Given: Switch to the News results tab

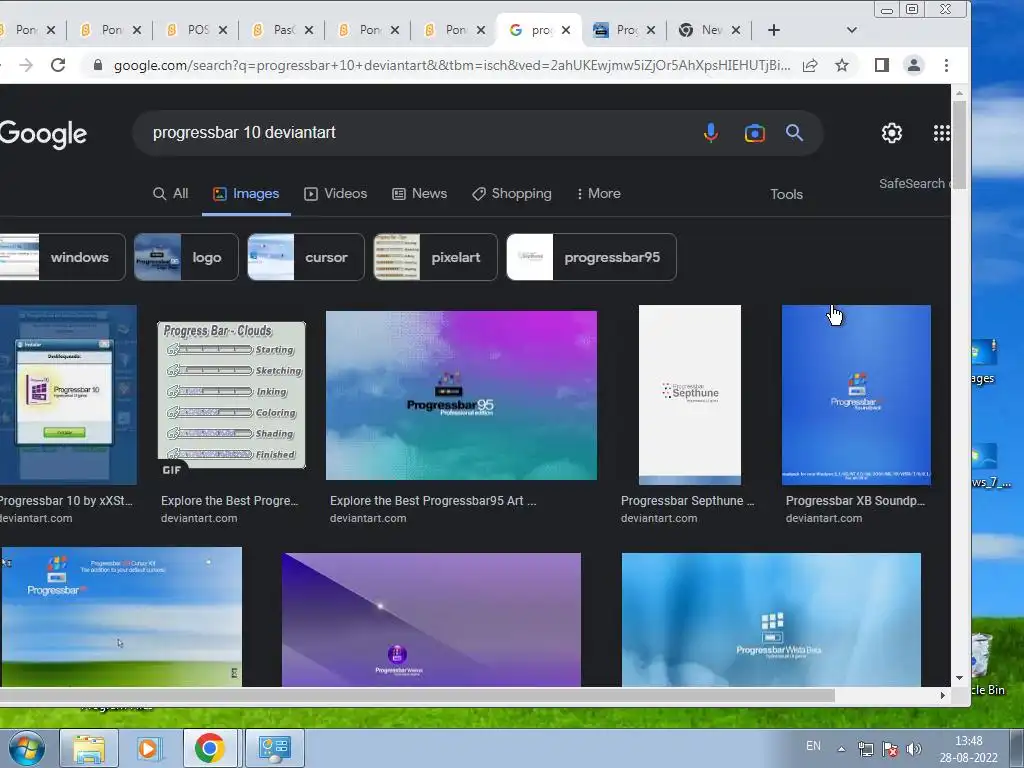Looking at the screenshot, I should tap(419, 193).
